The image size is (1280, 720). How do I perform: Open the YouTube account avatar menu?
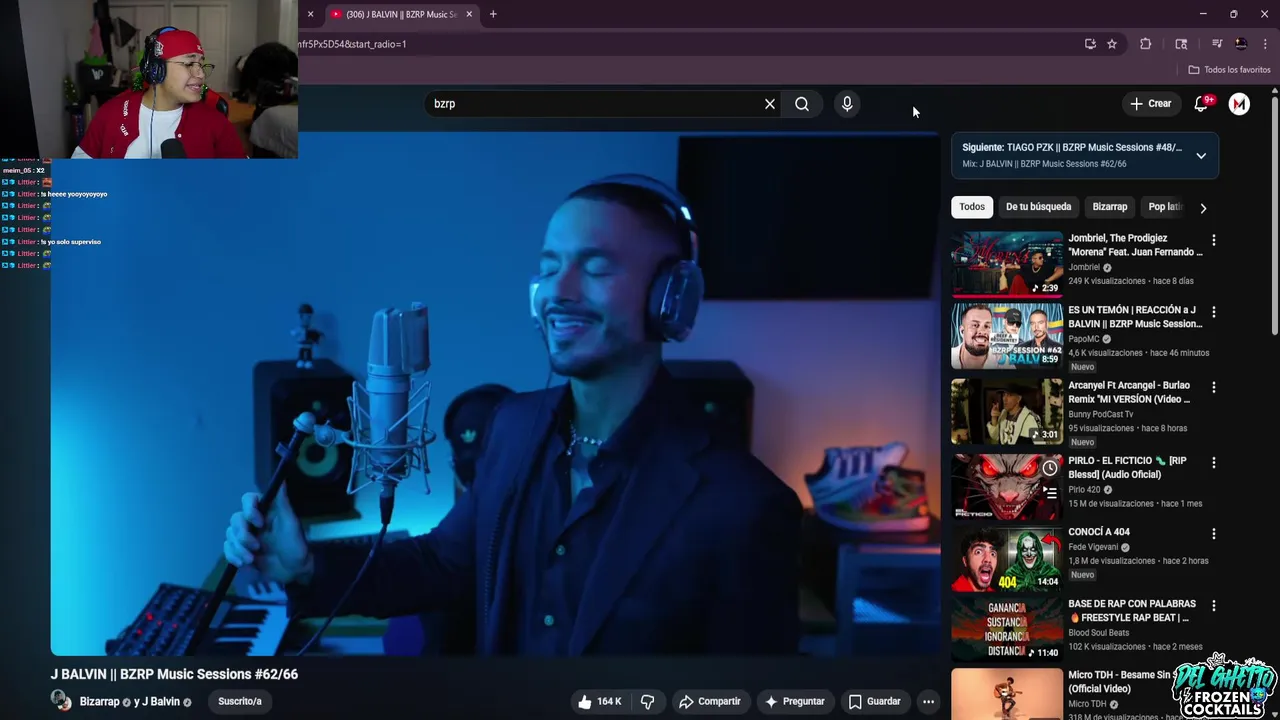[x=1239, y=104]
